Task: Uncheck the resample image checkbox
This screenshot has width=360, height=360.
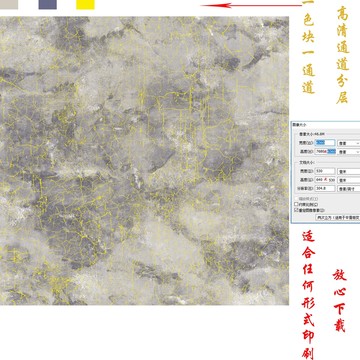Action: (x=296, y=210)
